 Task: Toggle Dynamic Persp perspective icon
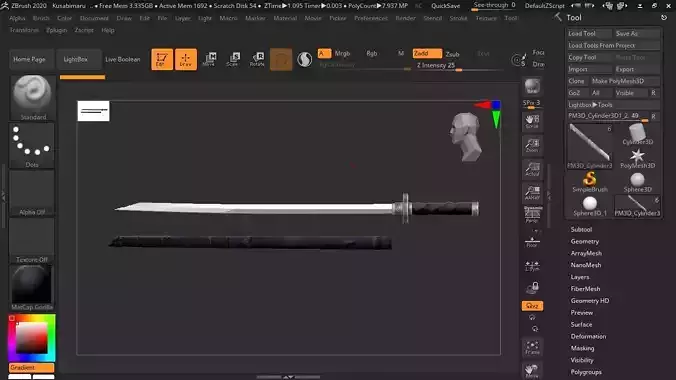(532, 214)
